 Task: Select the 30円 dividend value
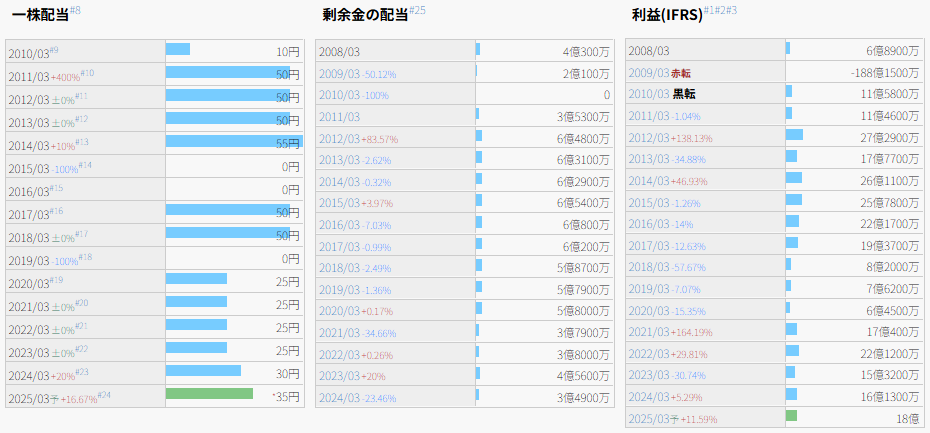click(x=288, y=374)
